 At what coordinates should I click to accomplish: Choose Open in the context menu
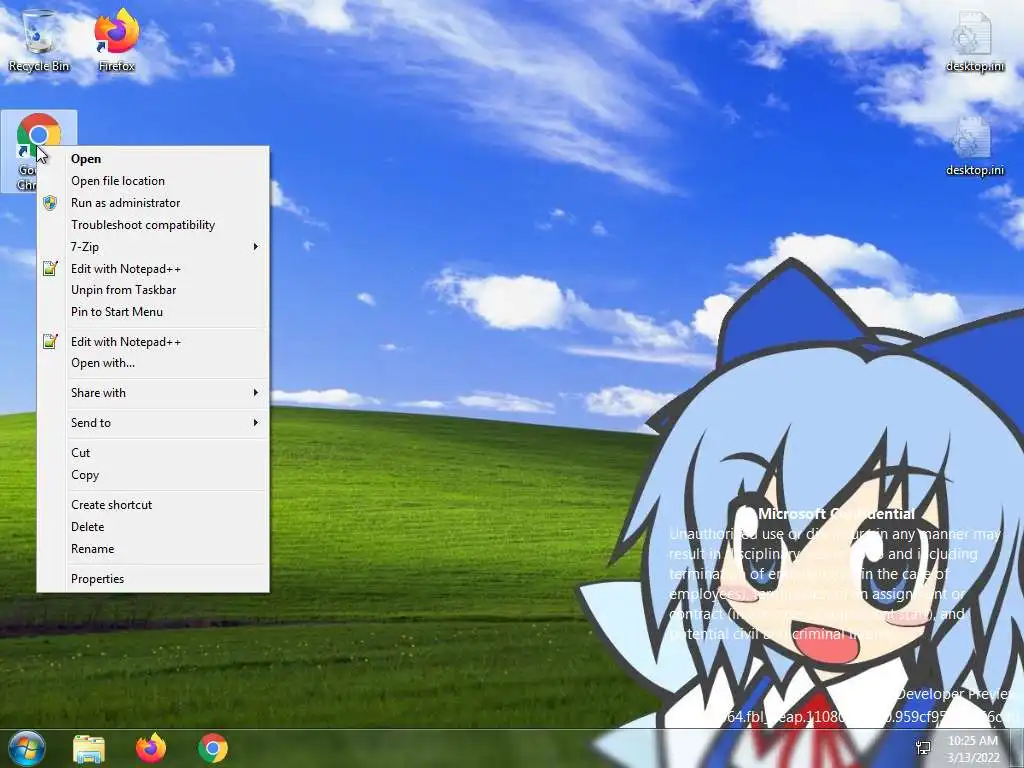coord(153,159)
